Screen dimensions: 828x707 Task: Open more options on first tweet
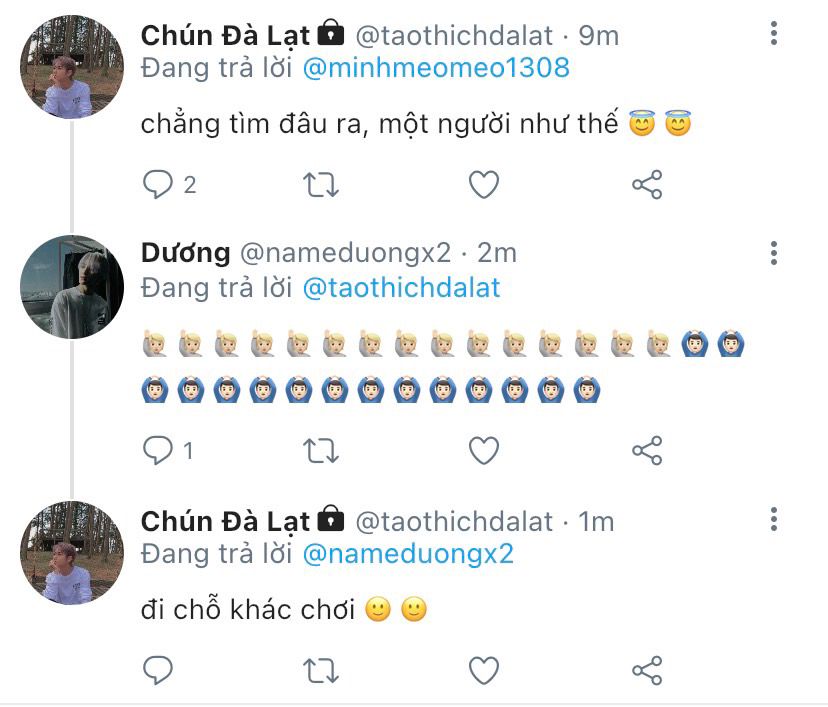click(774, 35)
